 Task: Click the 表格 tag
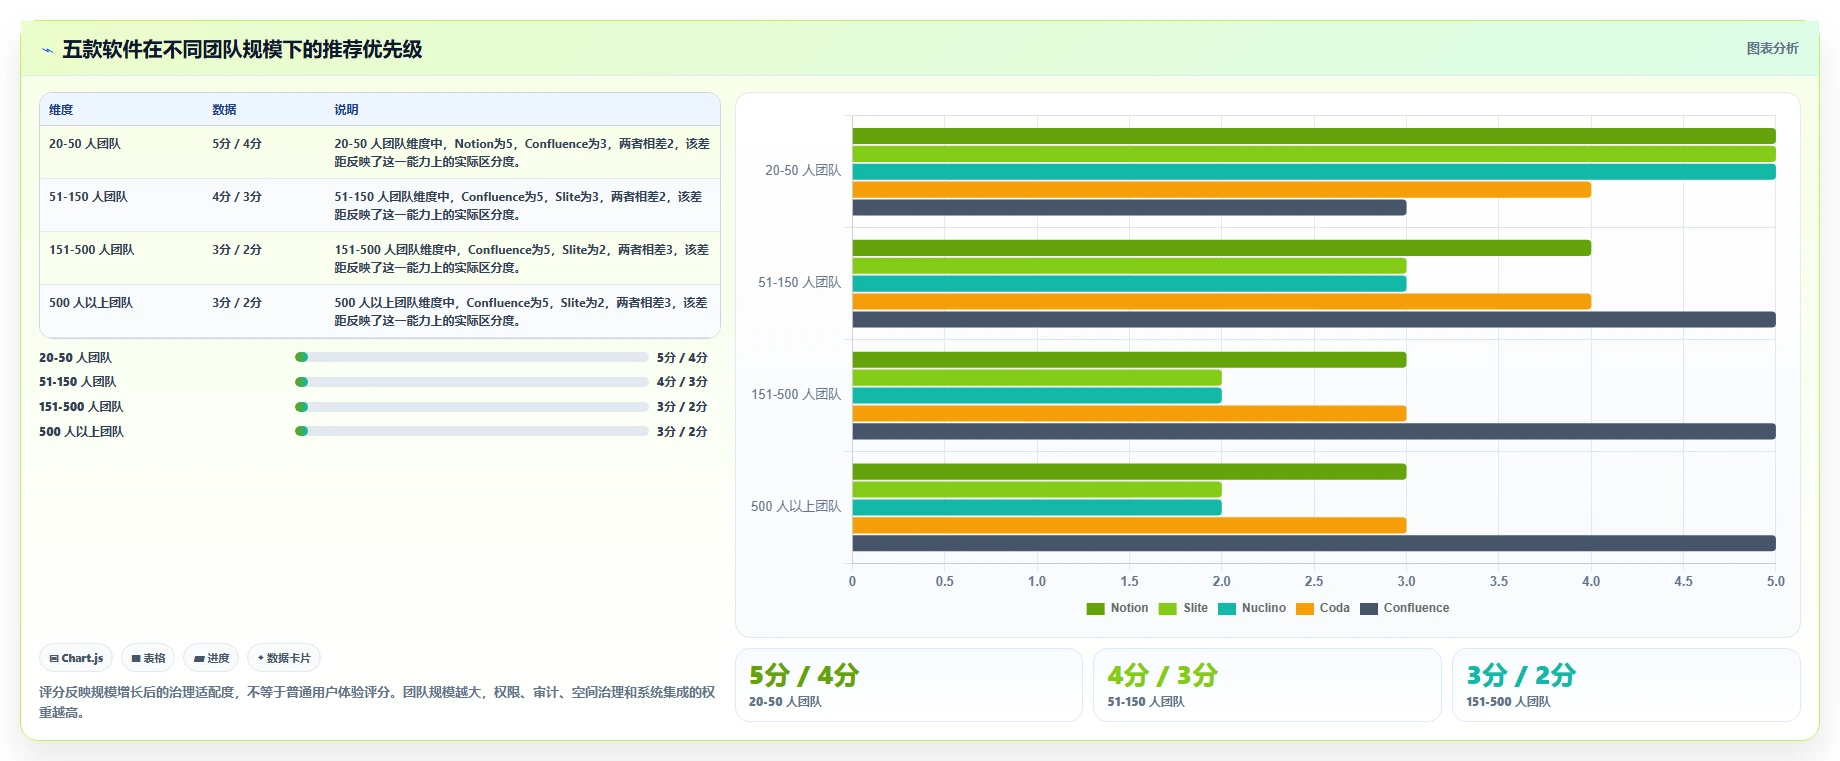click(148, 658)
